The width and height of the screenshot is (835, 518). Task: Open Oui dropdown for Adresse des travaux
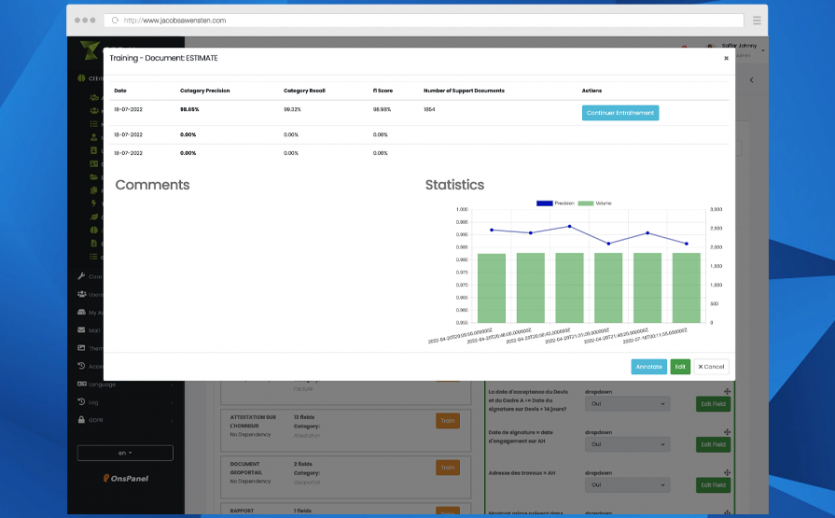point(627,485)
